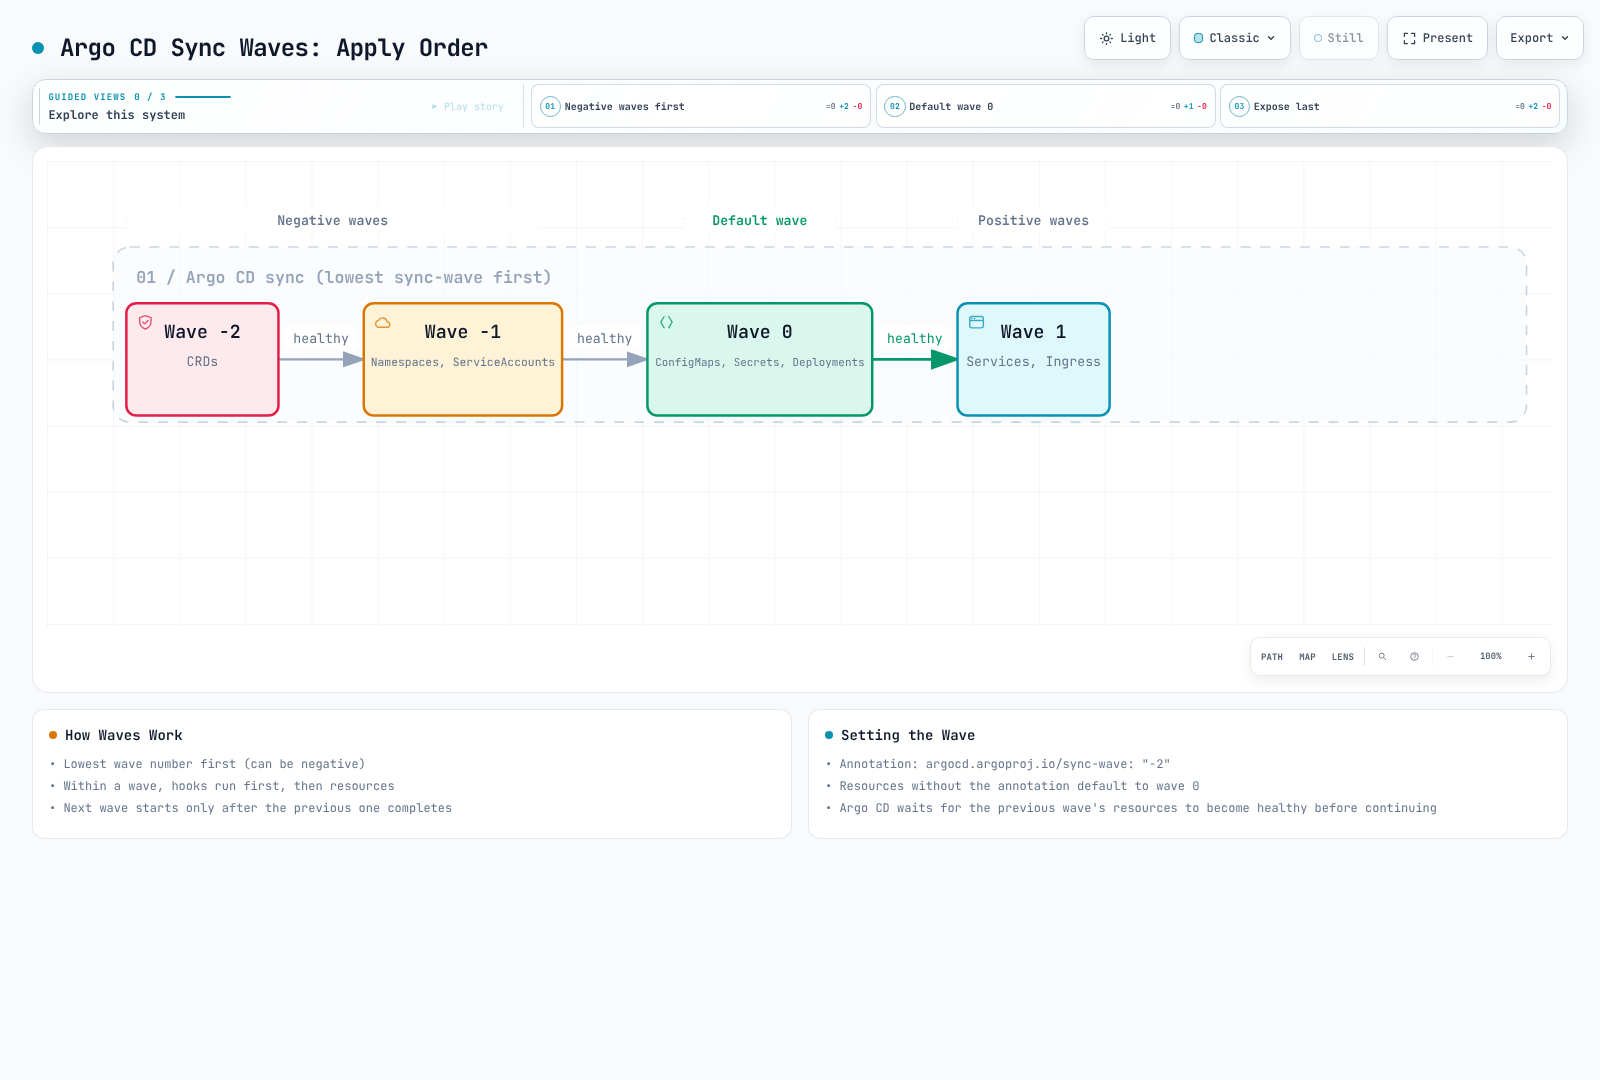Click the 02 step badge
The image size is (1600, 1080).
(x=895, y=106)
